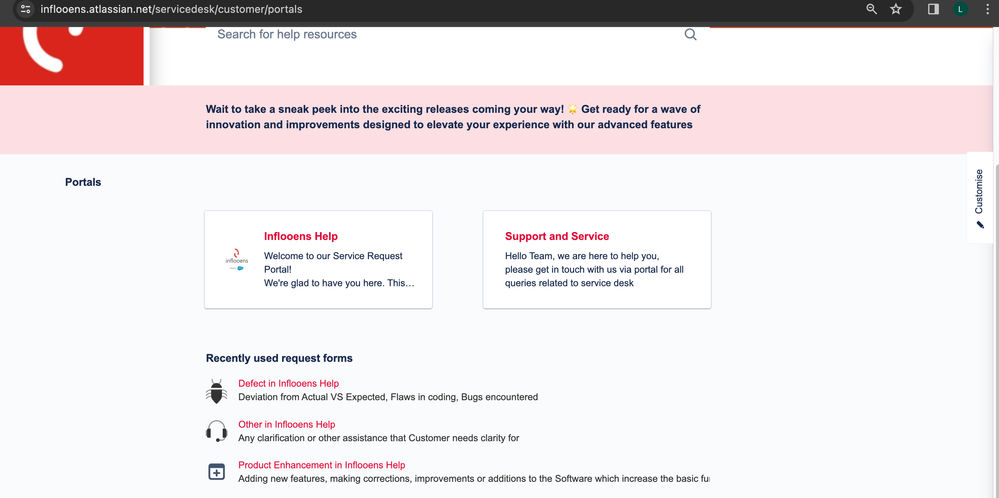Toggle the browser side panel icon
999x498 pixels.
point(933,9)
